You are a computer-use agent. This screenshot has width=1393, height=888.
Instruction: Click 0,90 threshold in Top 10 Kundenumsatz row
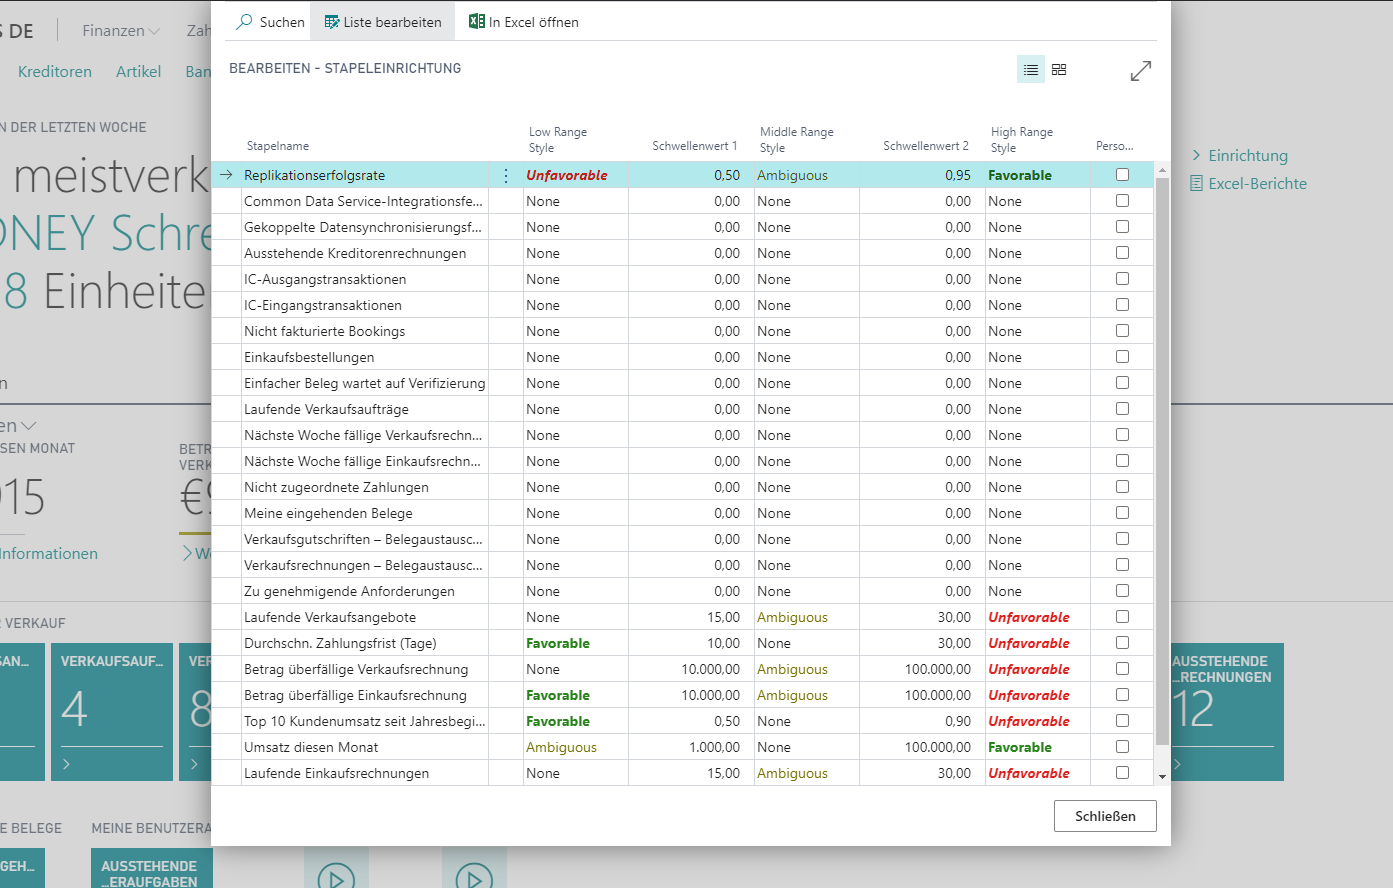click(x=958, y=721)
